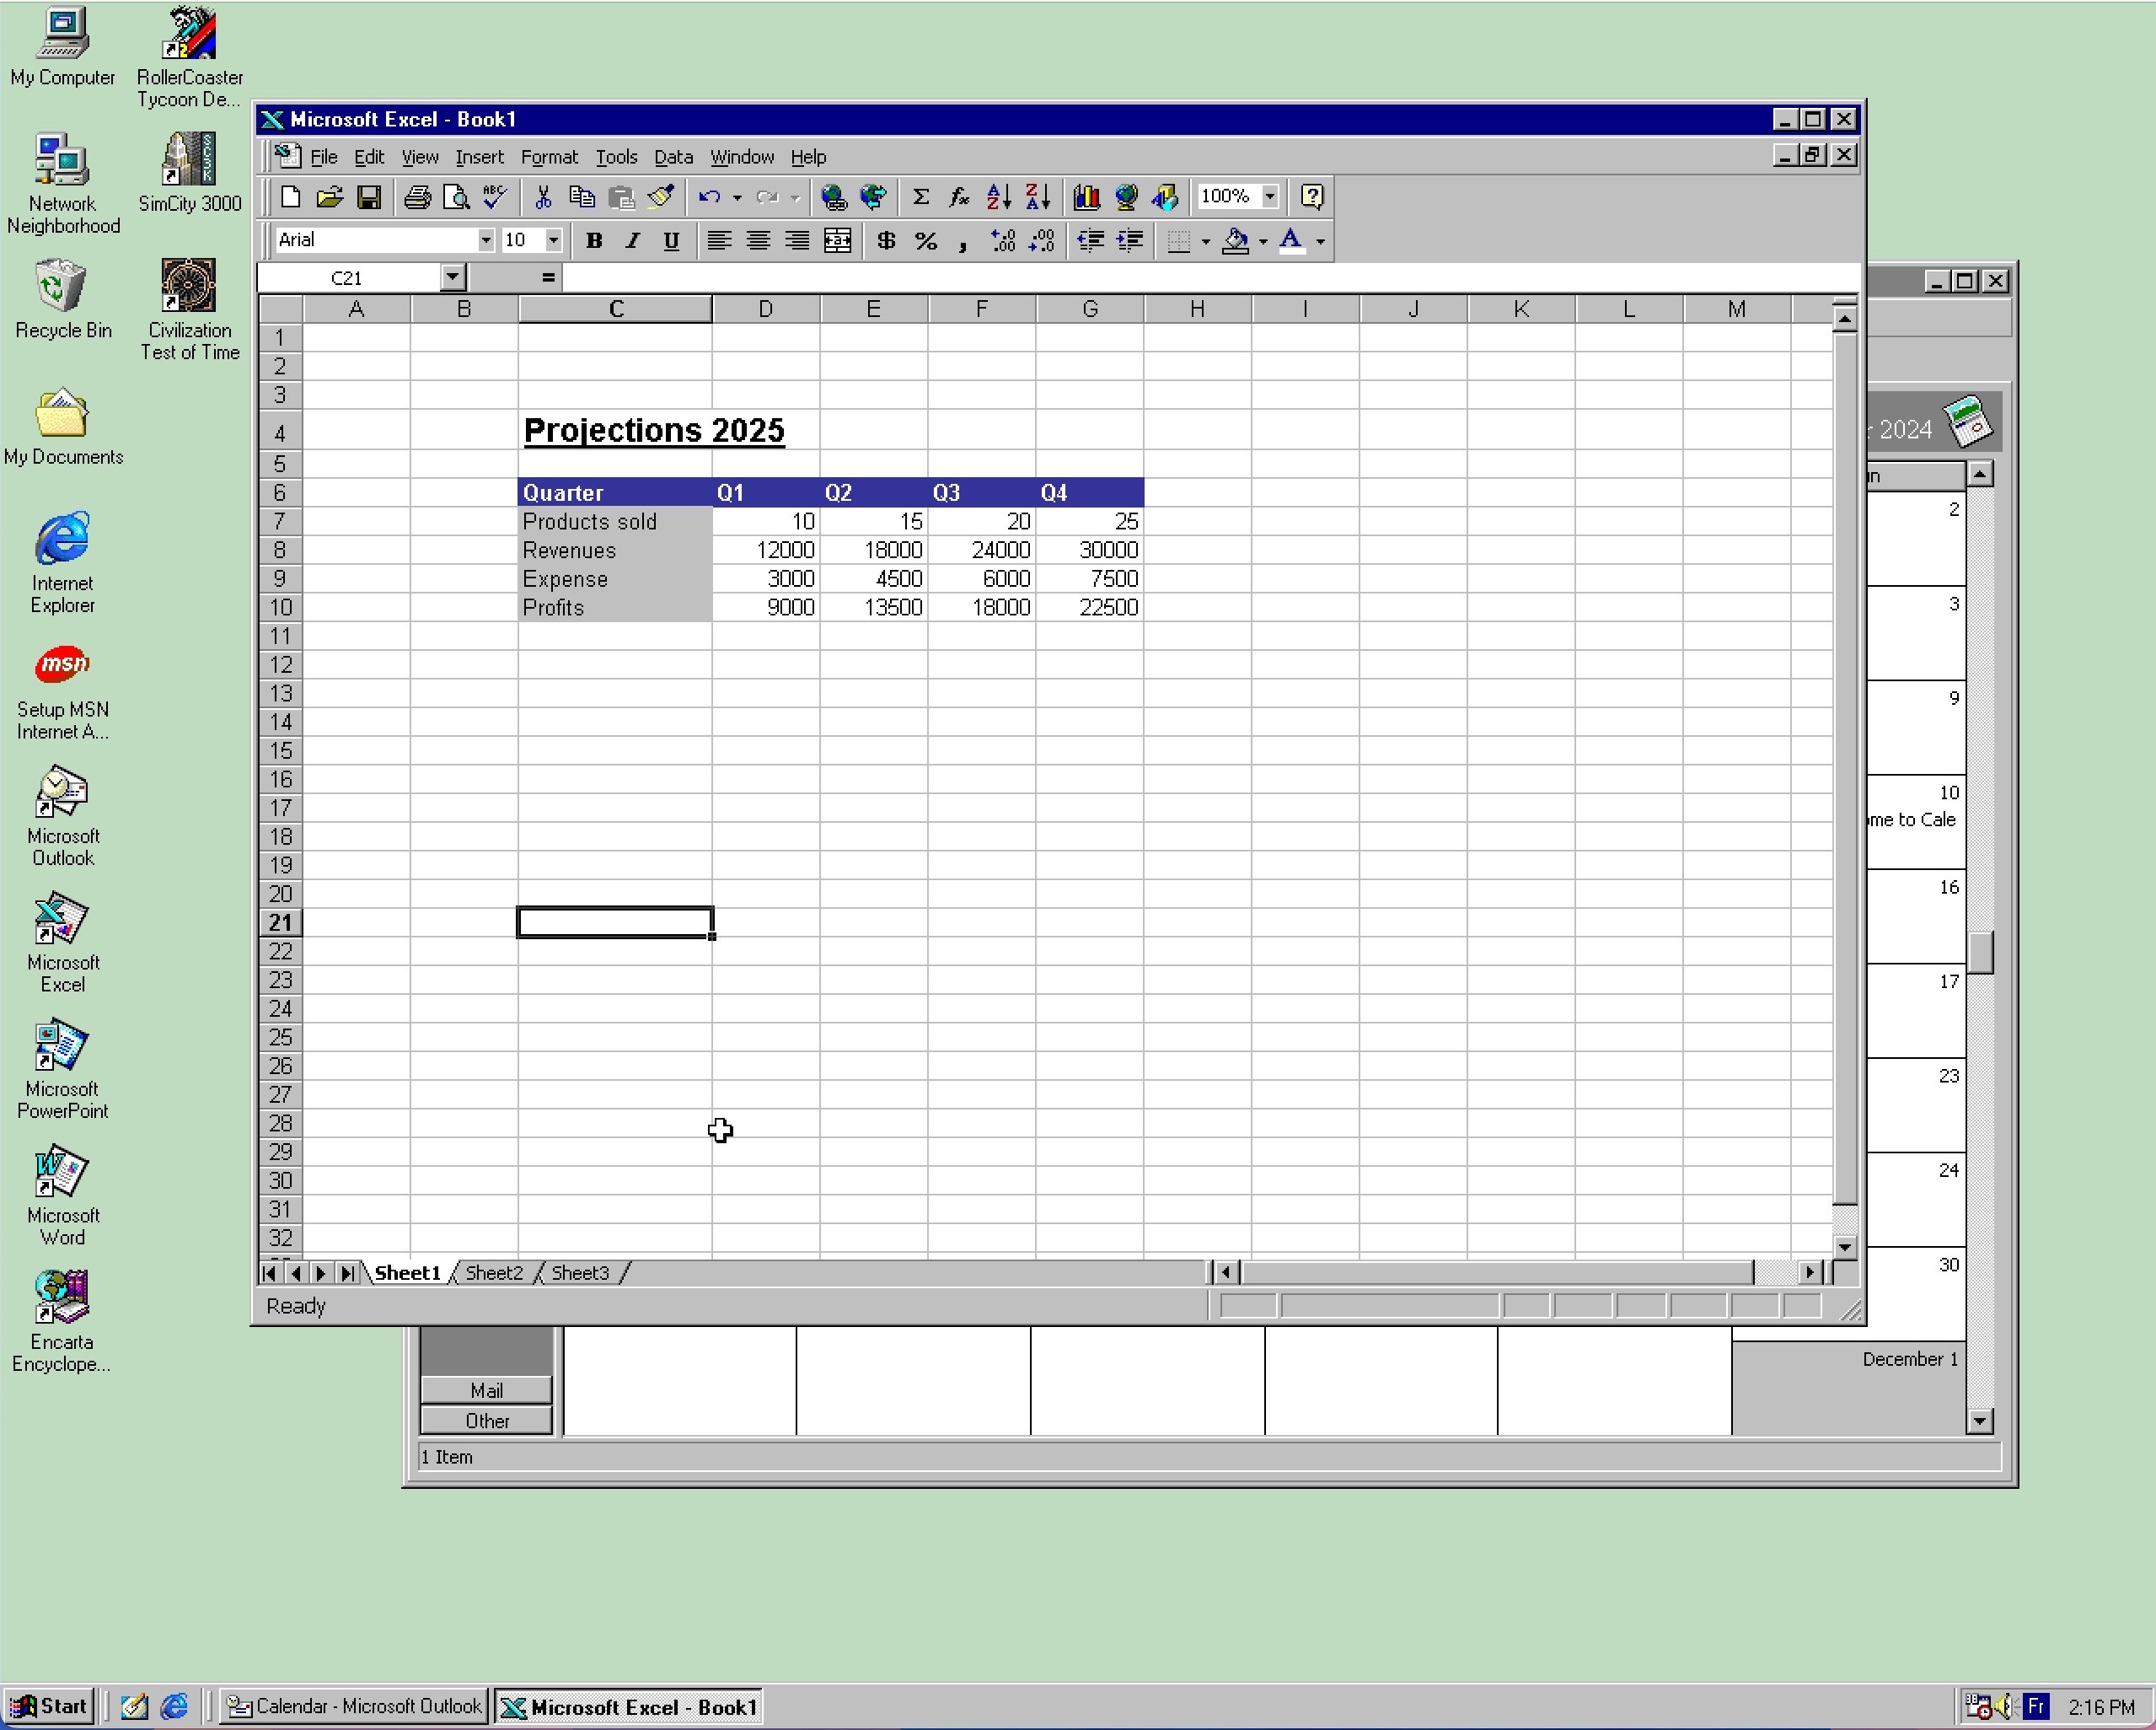
Task: Click cell D8 containing 12000
Action: click(766, 550)
